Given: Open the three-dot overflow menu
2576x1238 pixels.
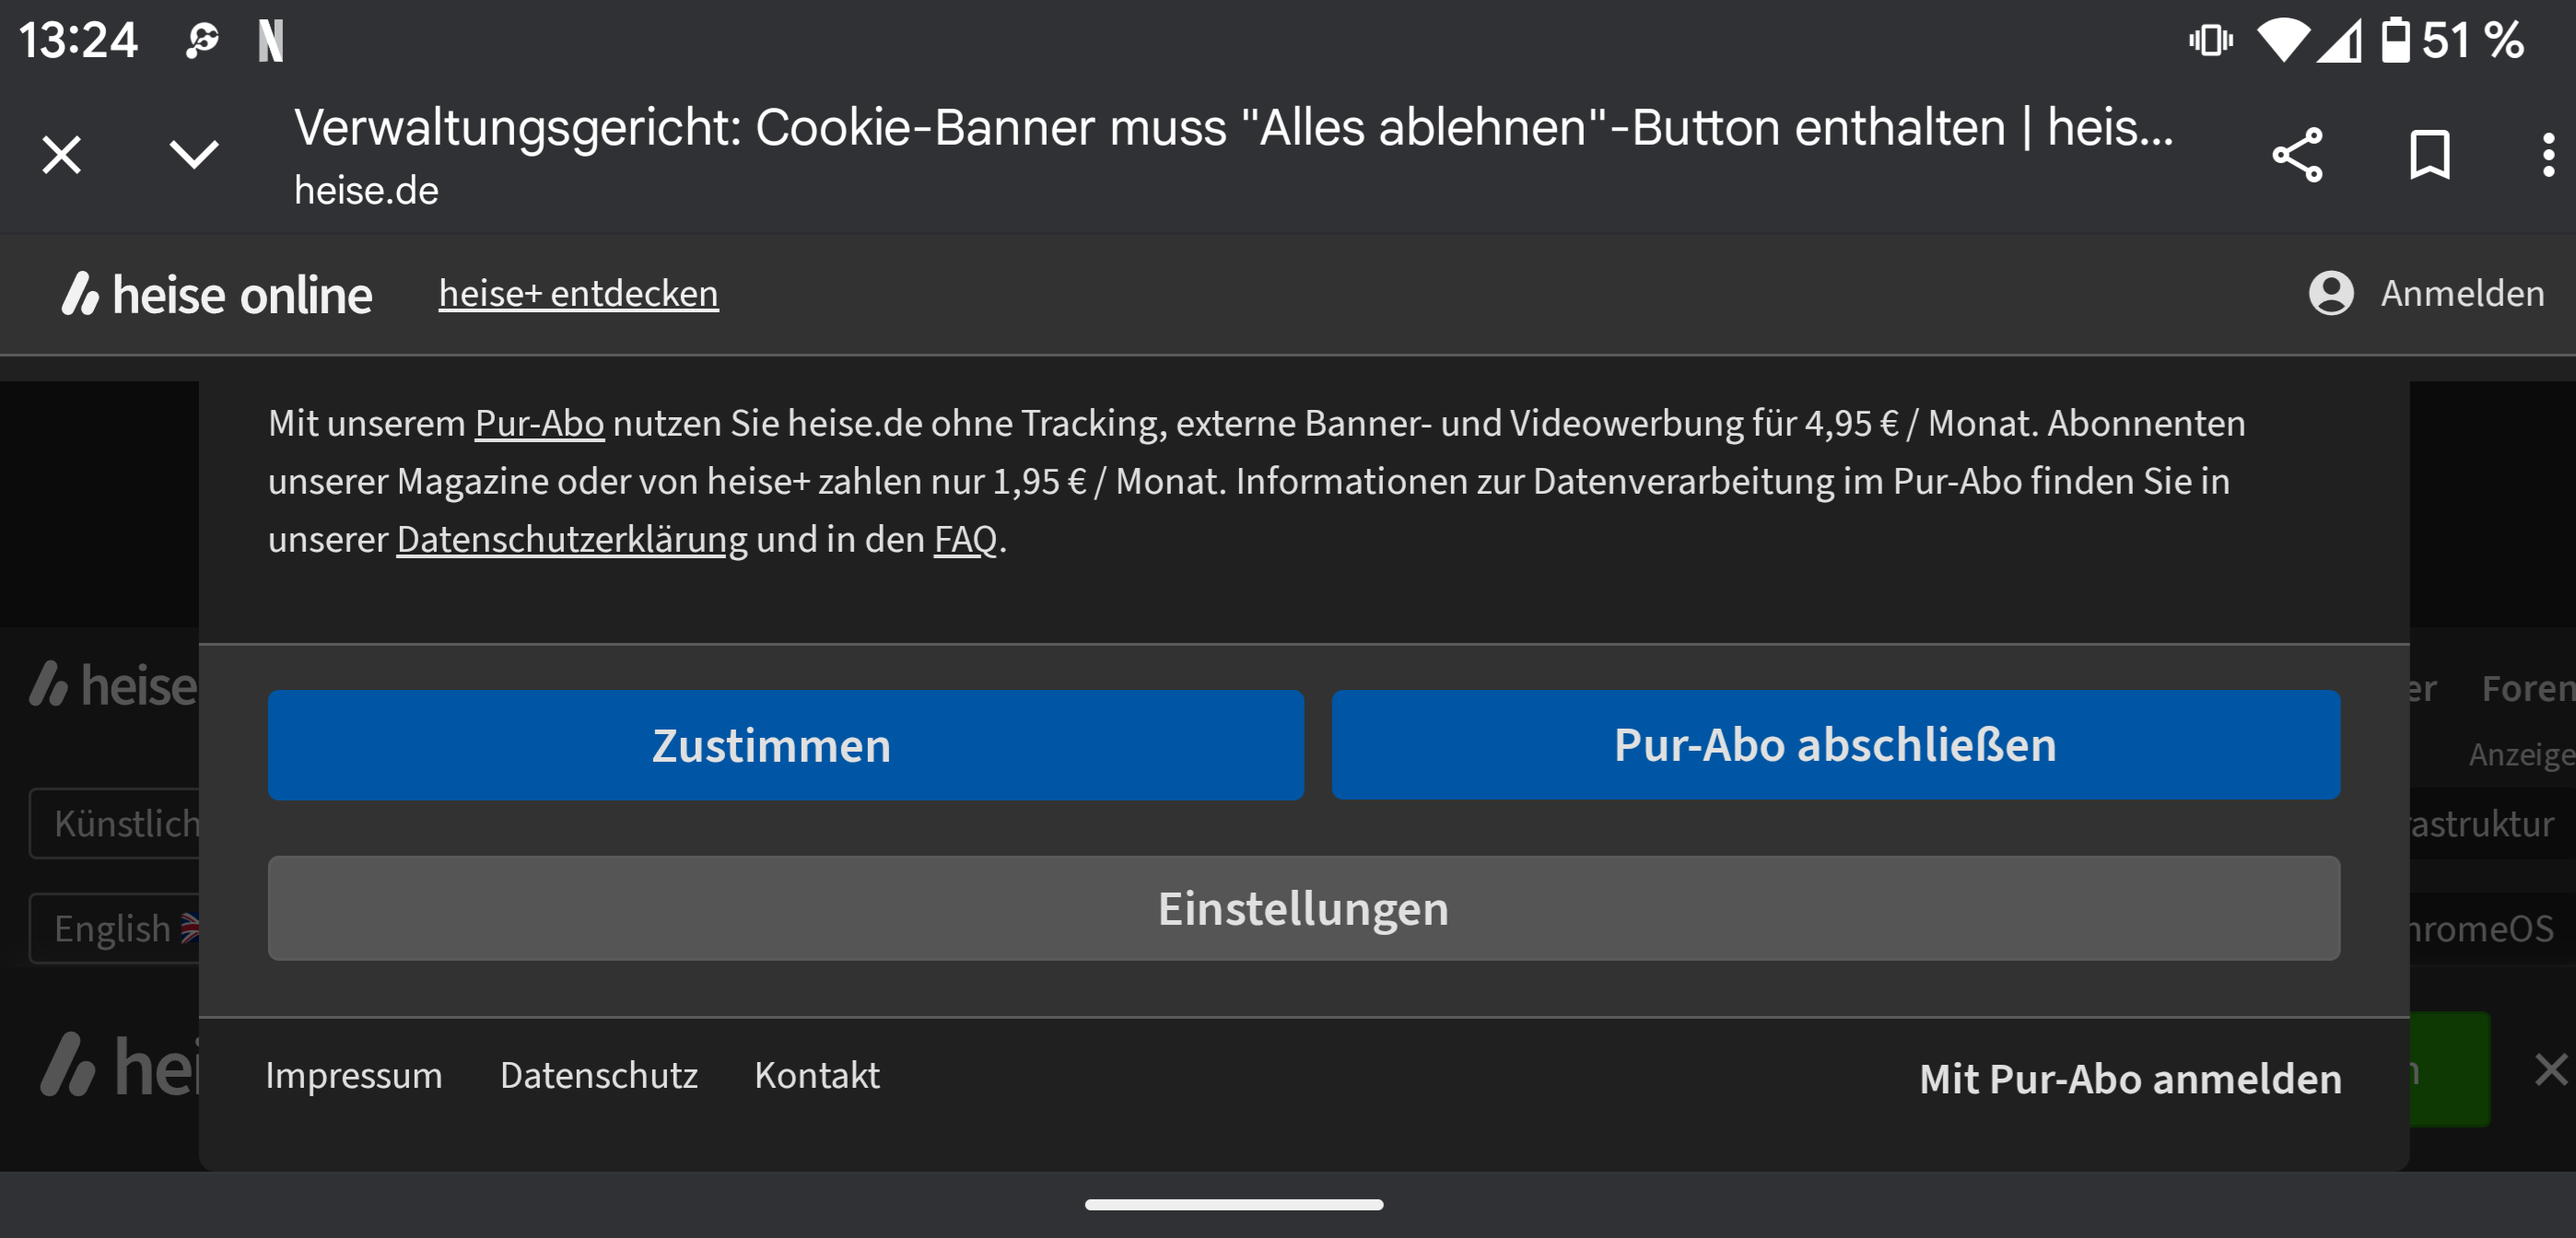Looking at the screenshot, I should (2547, 155).
